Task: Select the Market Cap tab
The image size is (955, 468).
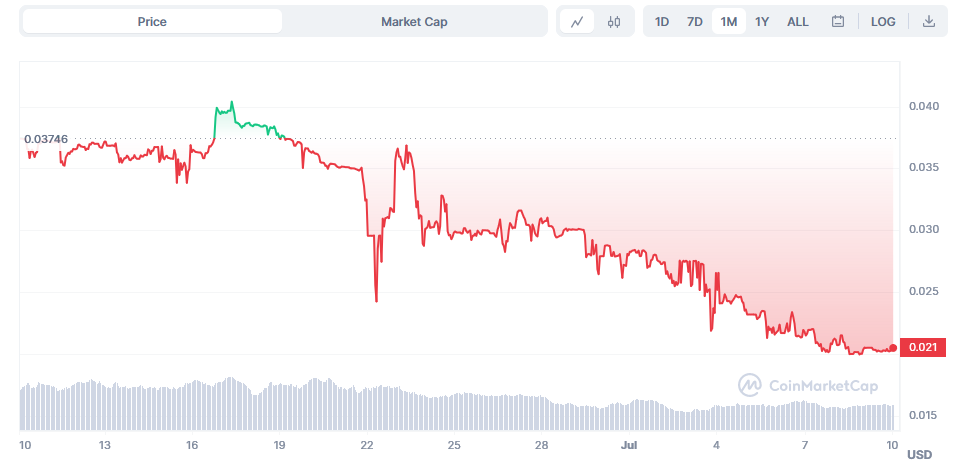Action: [x=414, y=21]
